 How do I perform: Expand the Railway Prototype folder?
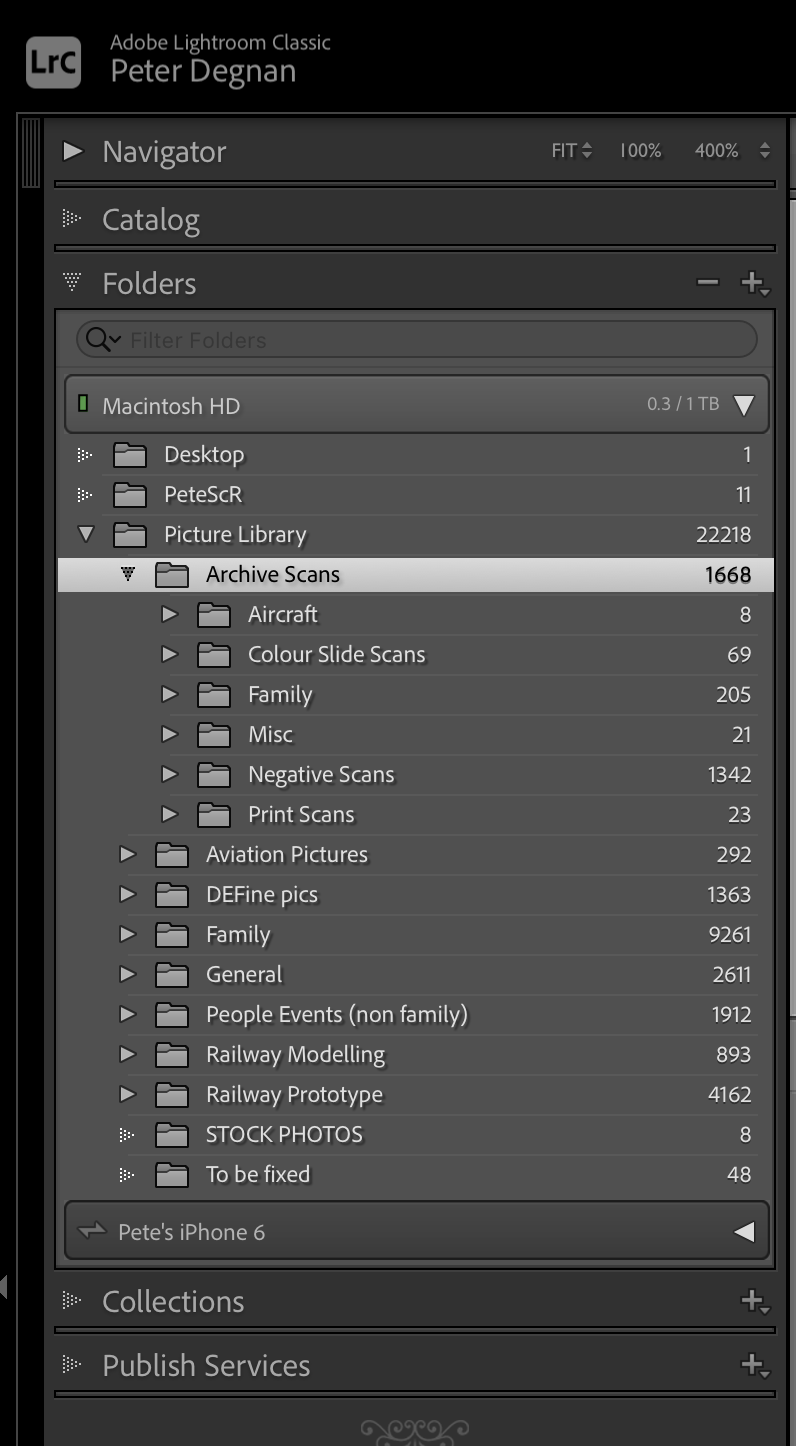point(127,1094)
